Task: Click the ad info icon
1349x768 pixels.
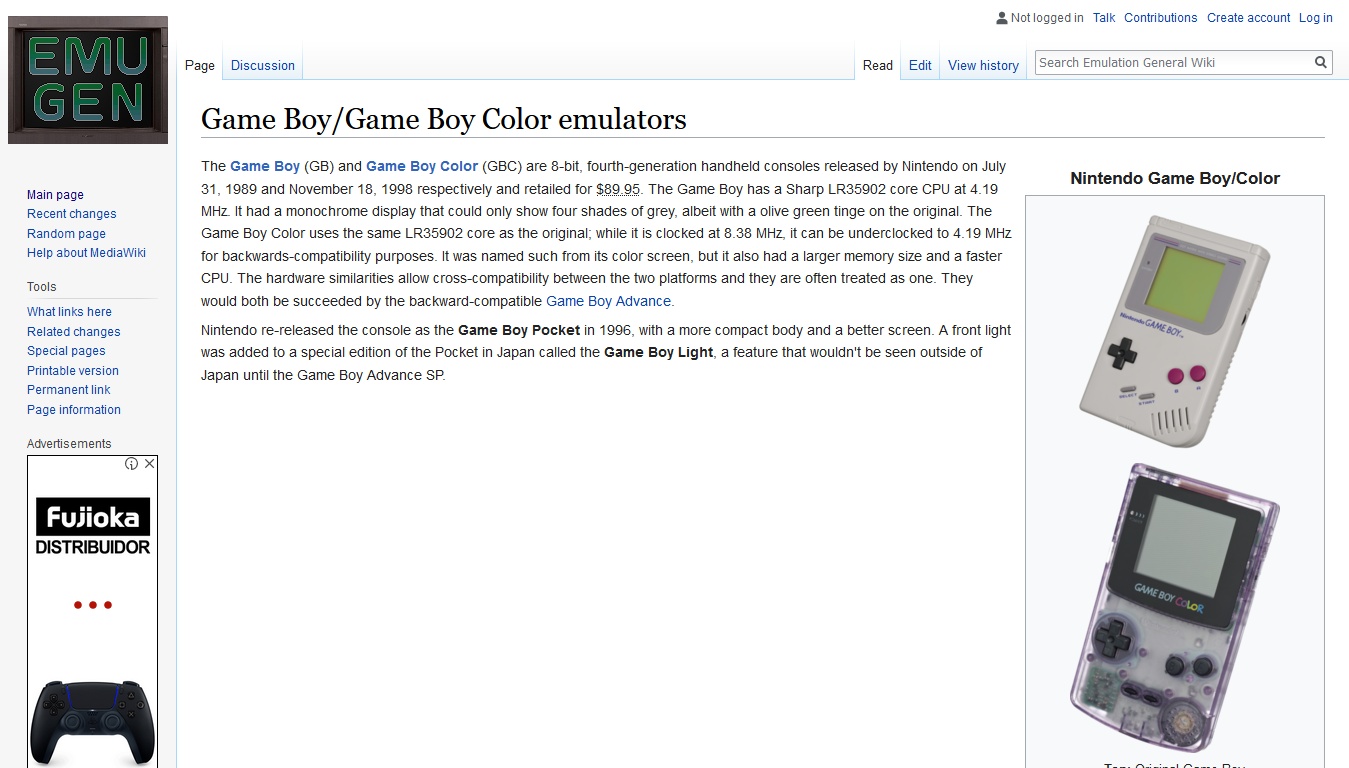Action: 131,464
